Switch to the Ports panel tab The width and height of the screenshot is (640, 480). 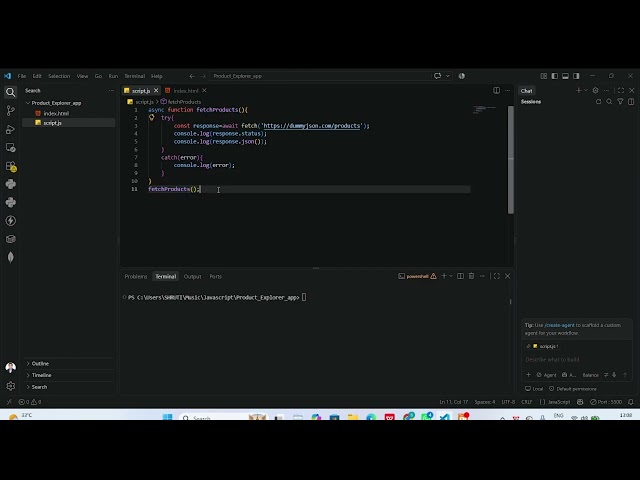216,276
